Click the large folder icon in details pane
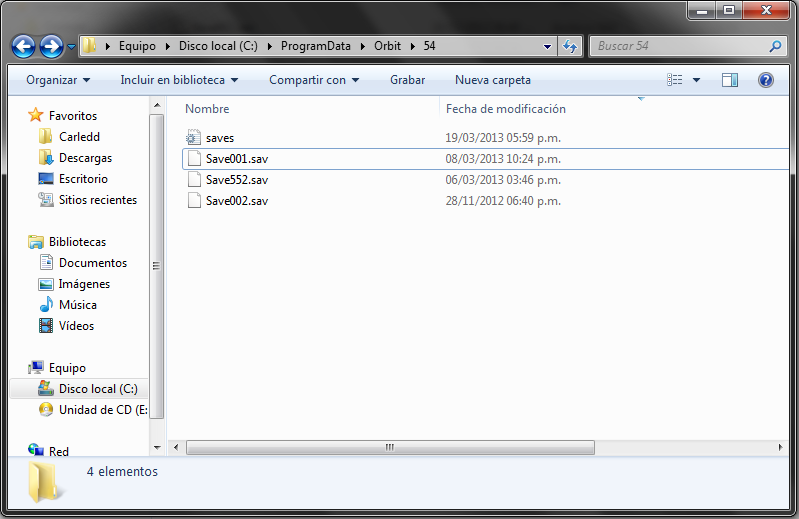799x519 pixels. coord(46,482)
